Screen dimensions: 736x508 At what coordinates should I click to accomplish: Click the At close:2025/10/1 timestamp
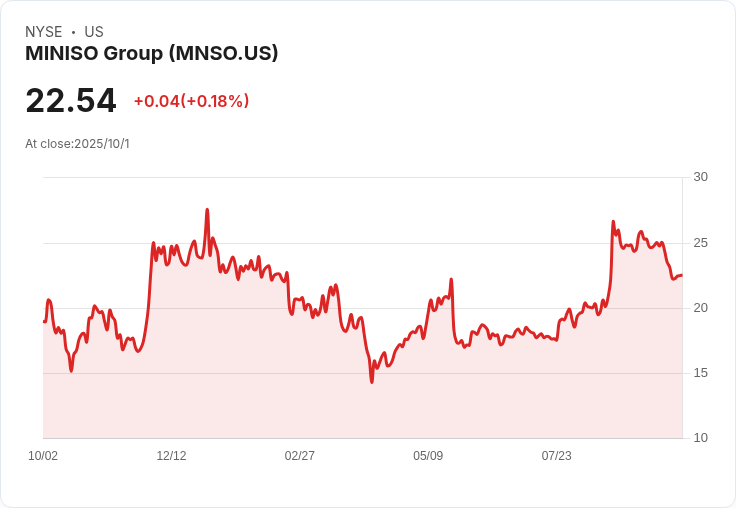click(77, 144)
